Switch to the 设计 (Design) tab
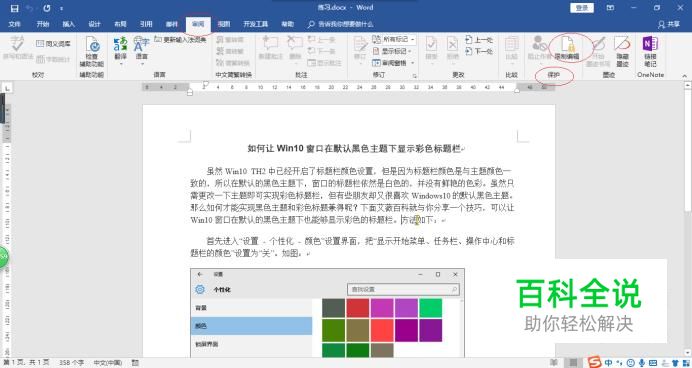 [x=94, y=24]
